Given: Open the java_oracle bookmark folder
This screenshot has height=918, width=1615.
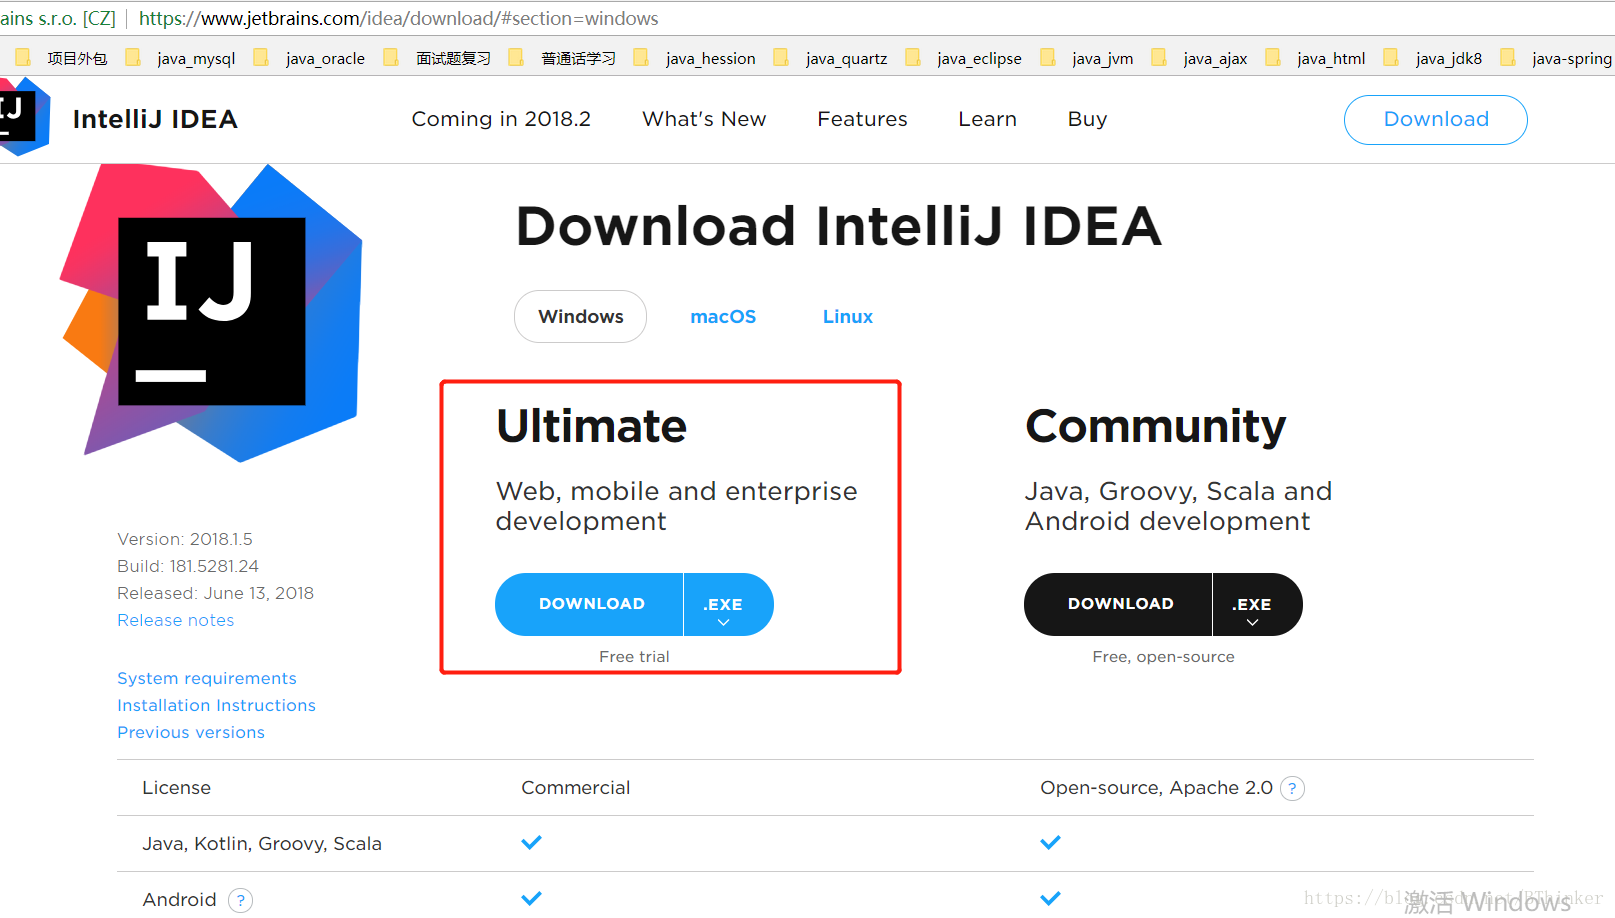Looking at the screenshot, I should (x=310, y=58).
